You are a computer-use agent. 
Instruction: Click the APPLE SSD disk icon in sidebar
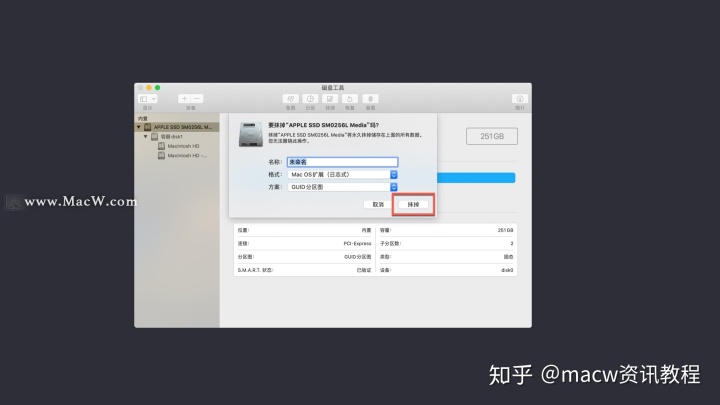(x=147, y=127)
